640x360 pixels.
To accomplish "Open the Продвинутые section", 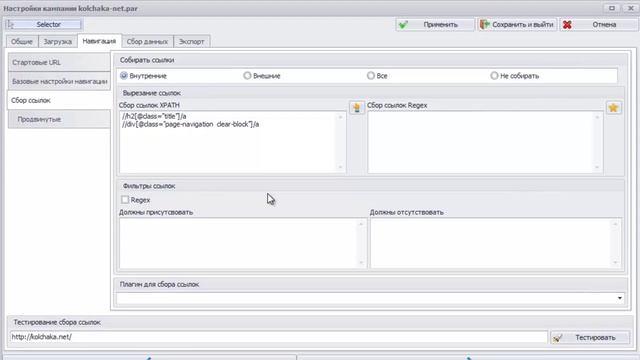I will [x=59, y=119].
